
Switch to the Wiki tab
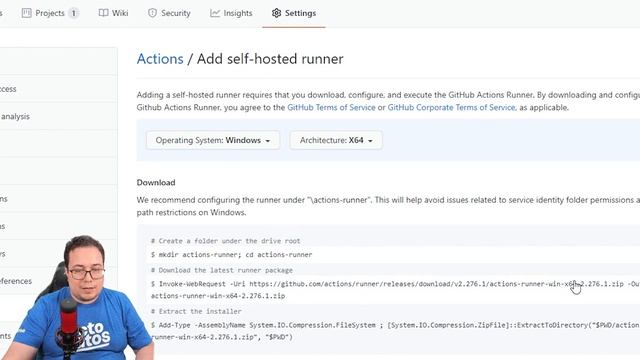113,13
